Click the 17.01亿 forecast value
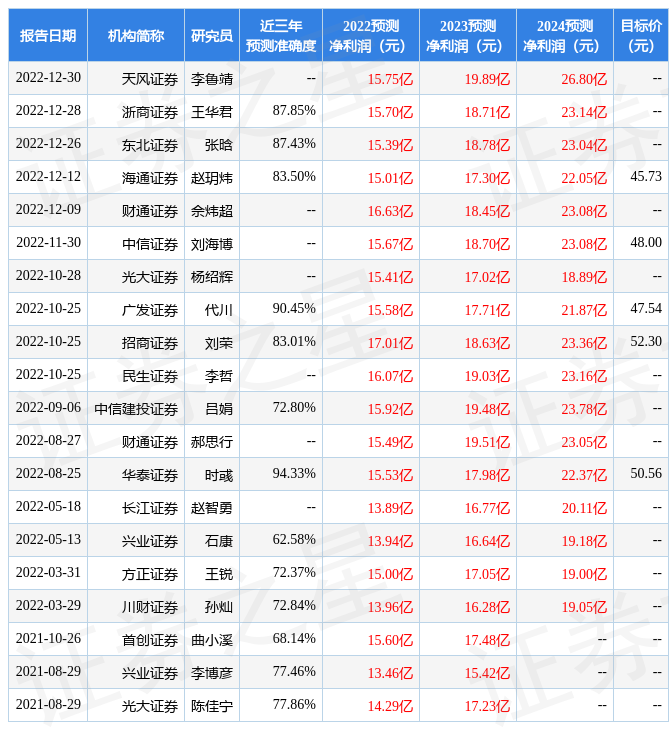Viewport: 669px width, 730px height. 390,343
